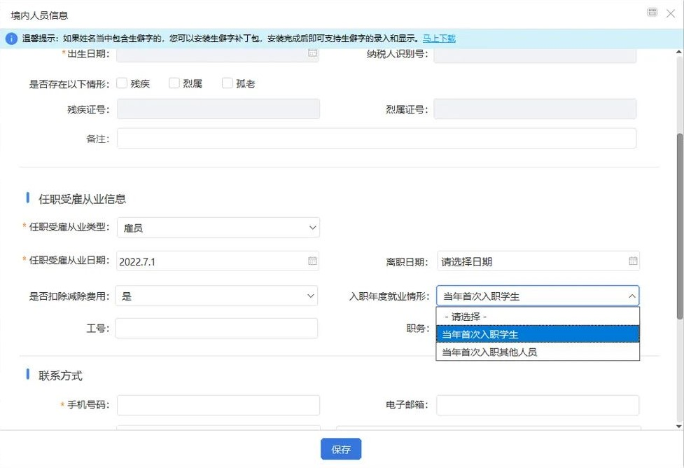Click the calendar icon for 出生日期

(312, 53)
